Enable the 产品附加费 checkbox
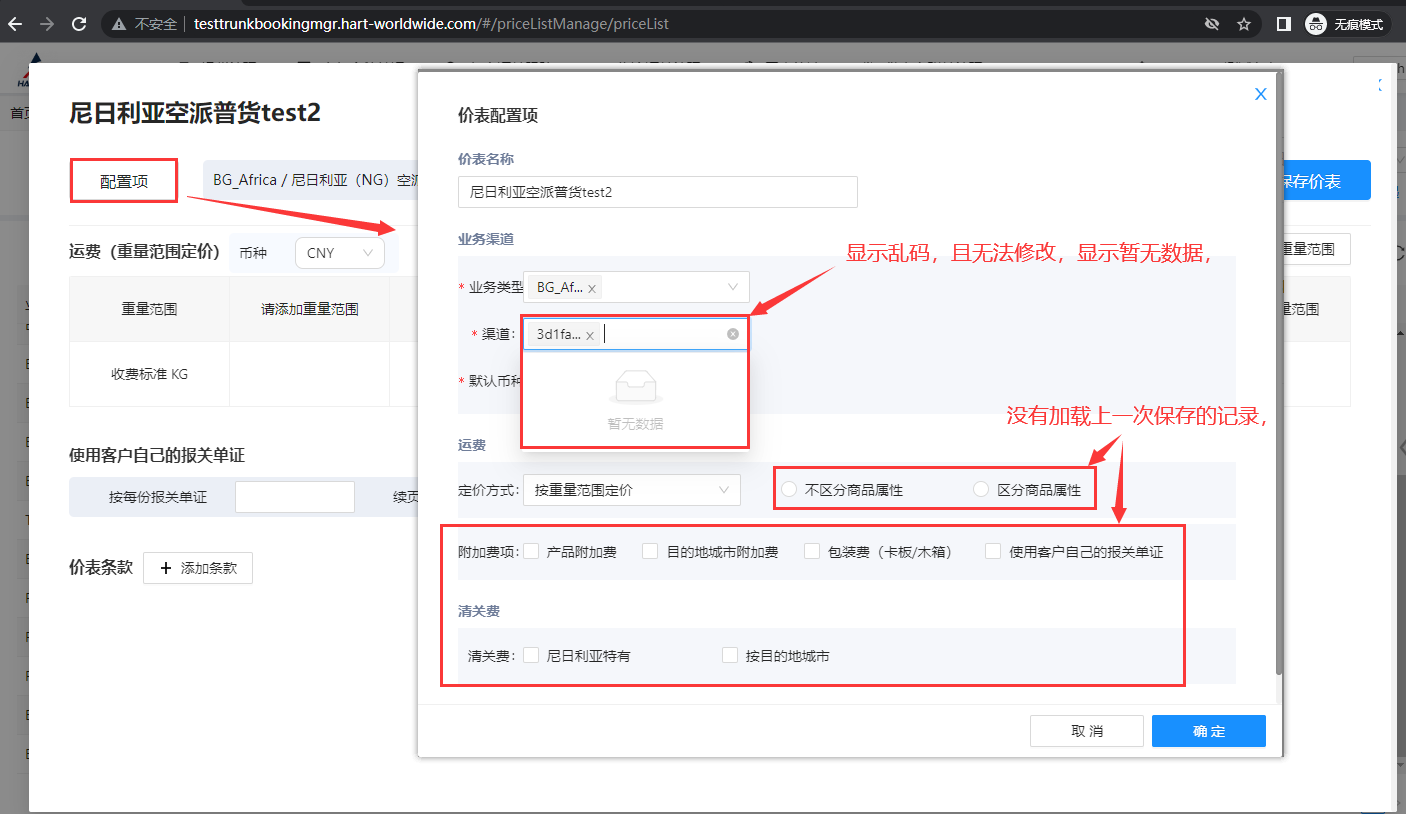This screenshot has height=814, width=1406. click(531, 551)
